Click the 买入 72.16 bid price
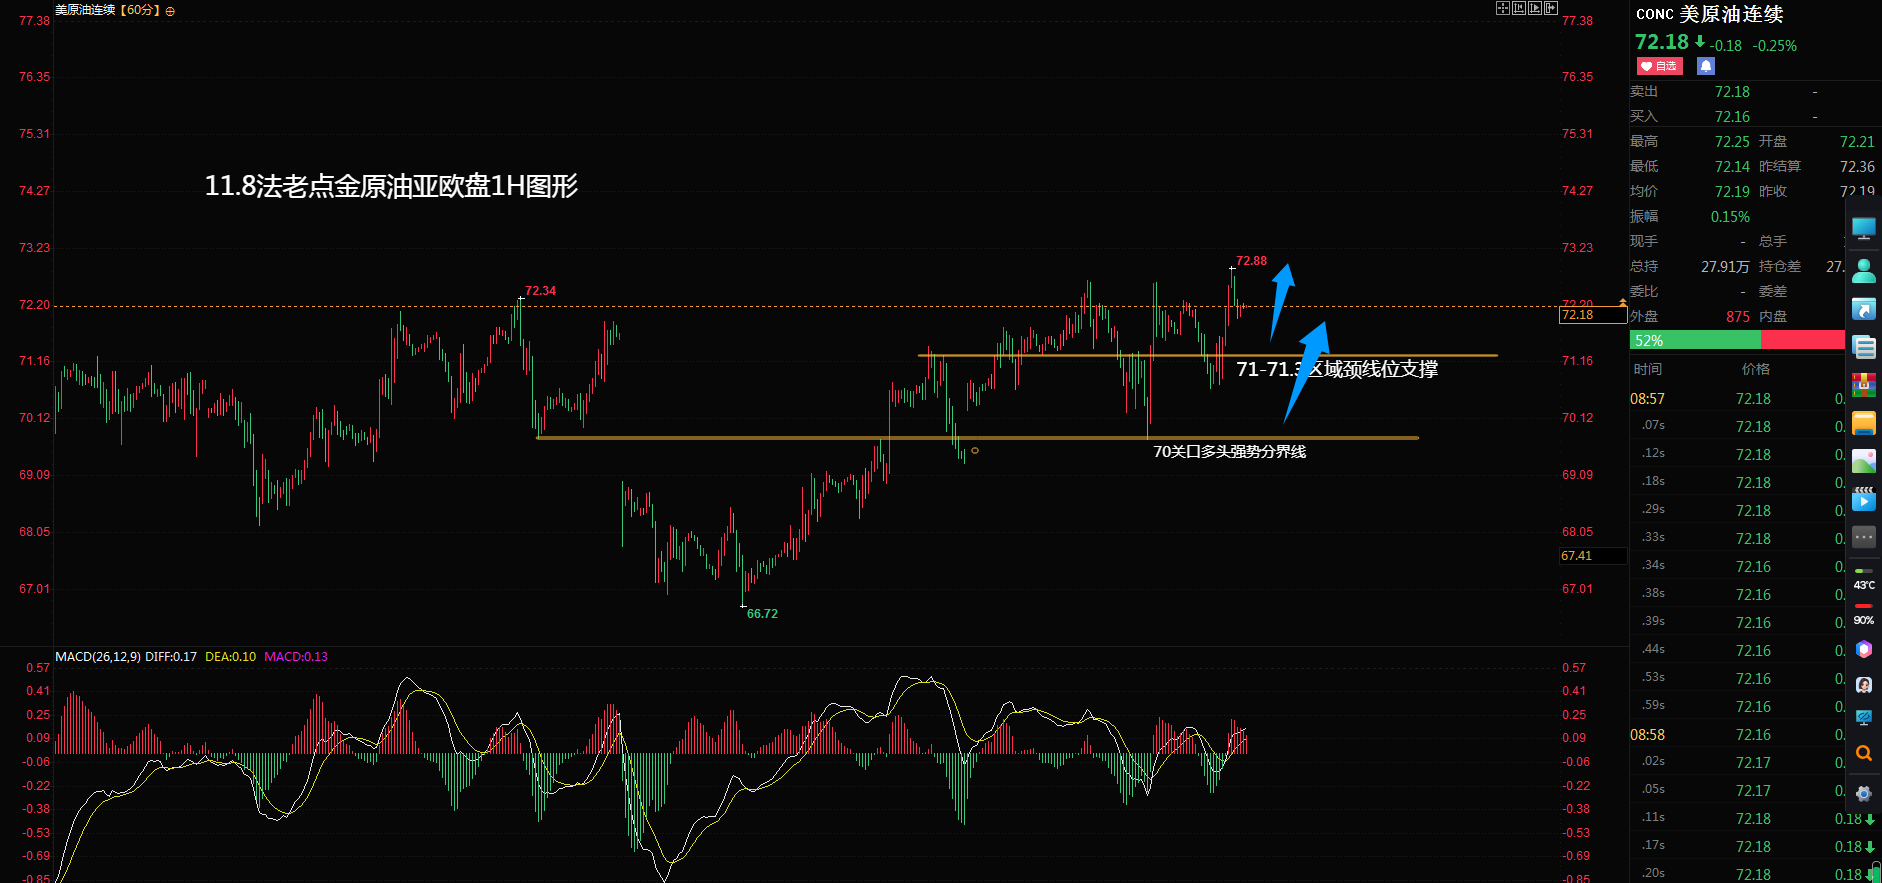1882x883 pixels. 1732,117
